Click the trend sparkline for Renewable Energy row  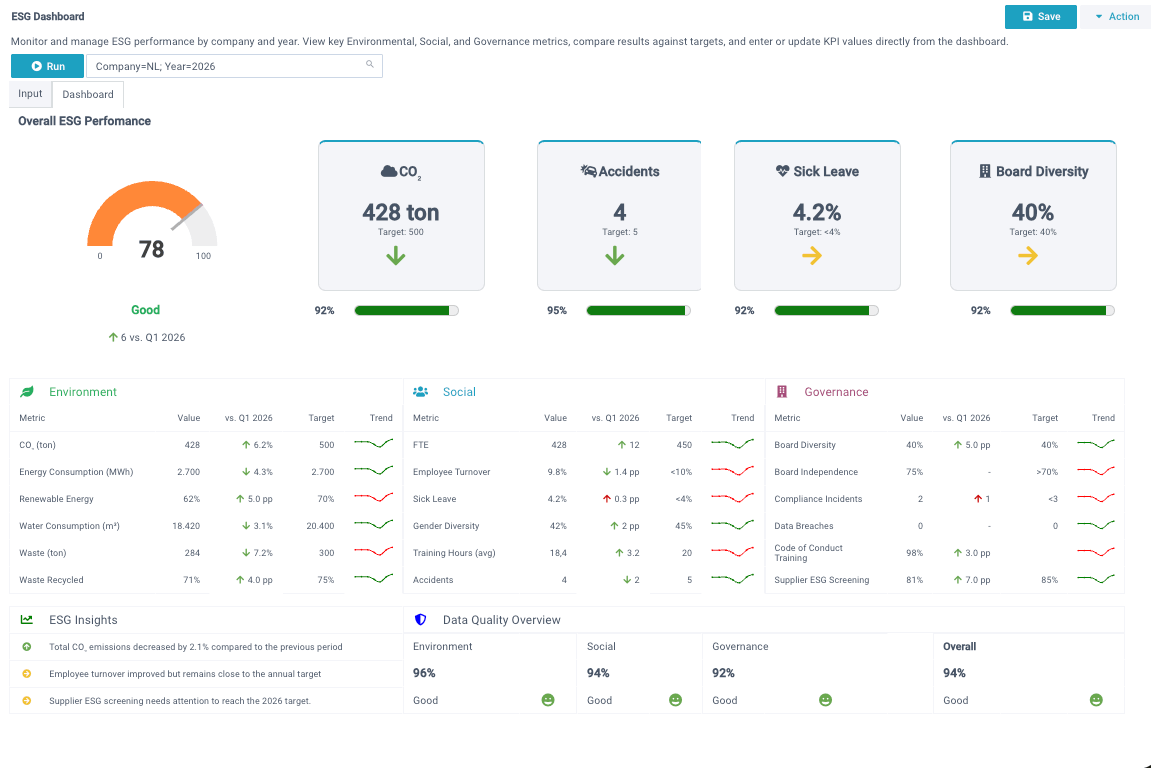374,498
